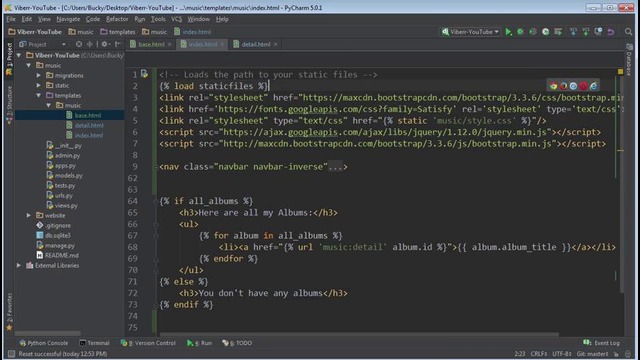Expand External Libraries node

coord(19,265)
